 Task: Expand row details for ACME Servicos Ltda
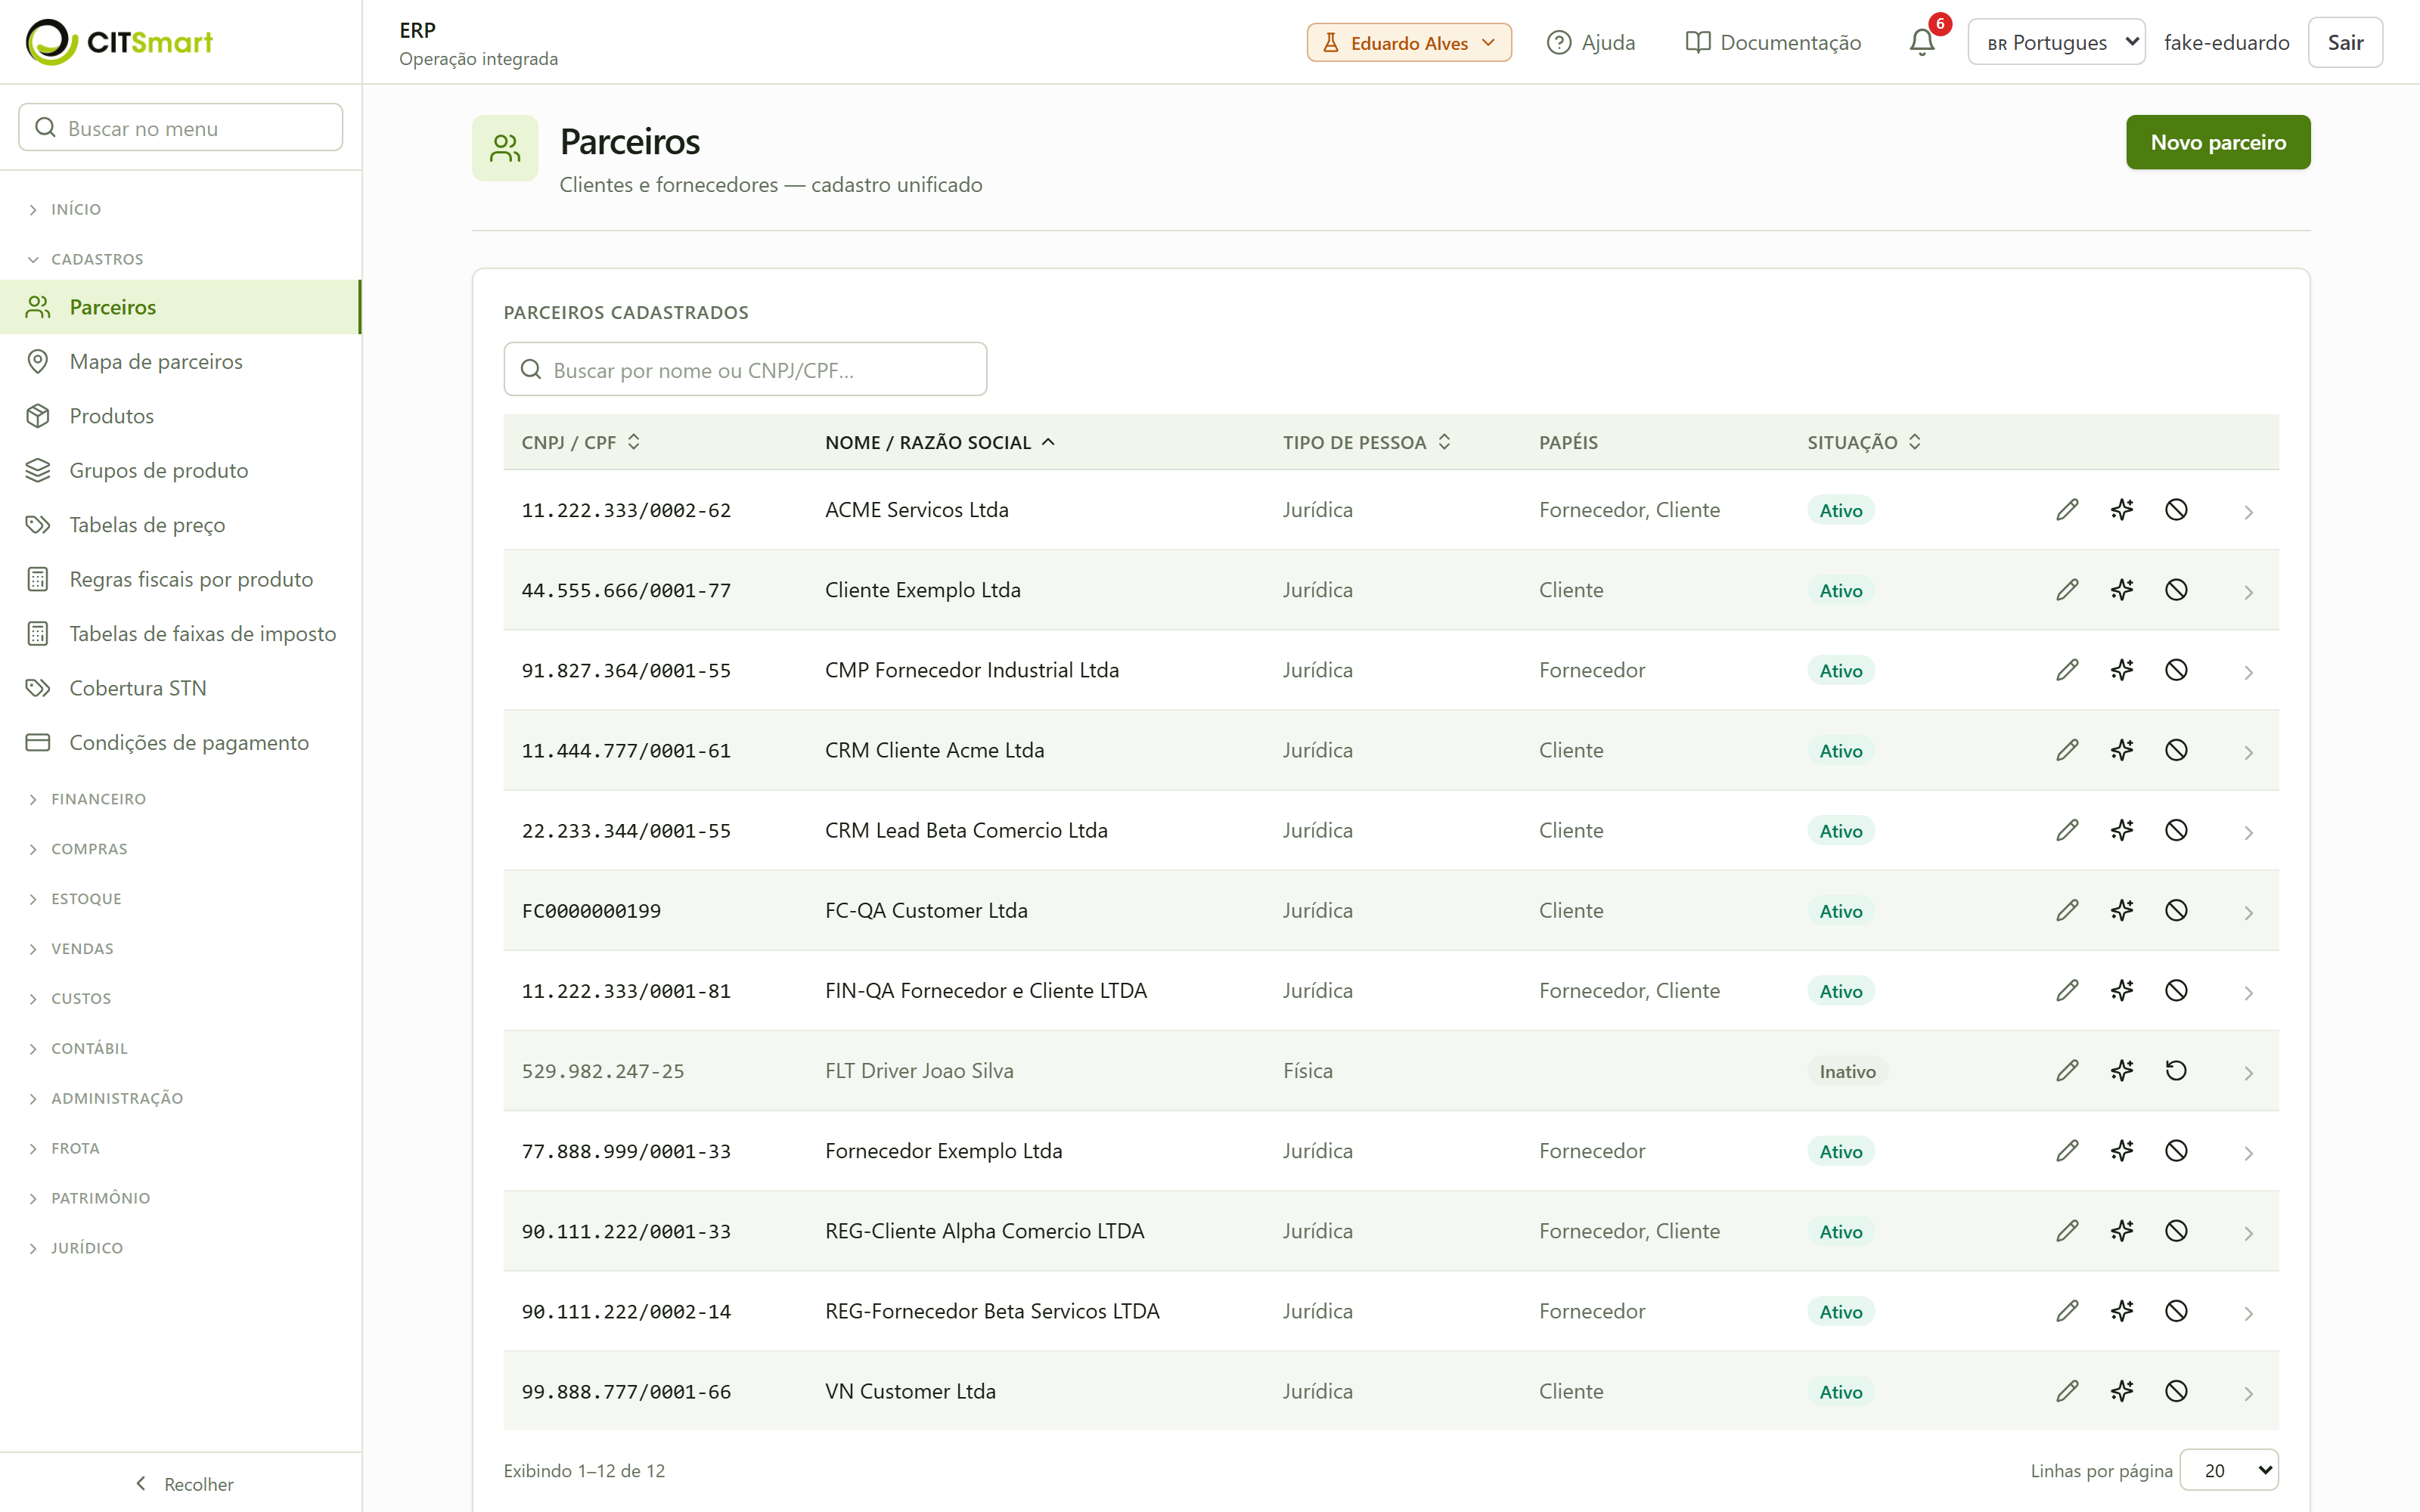click(2248, 512)
